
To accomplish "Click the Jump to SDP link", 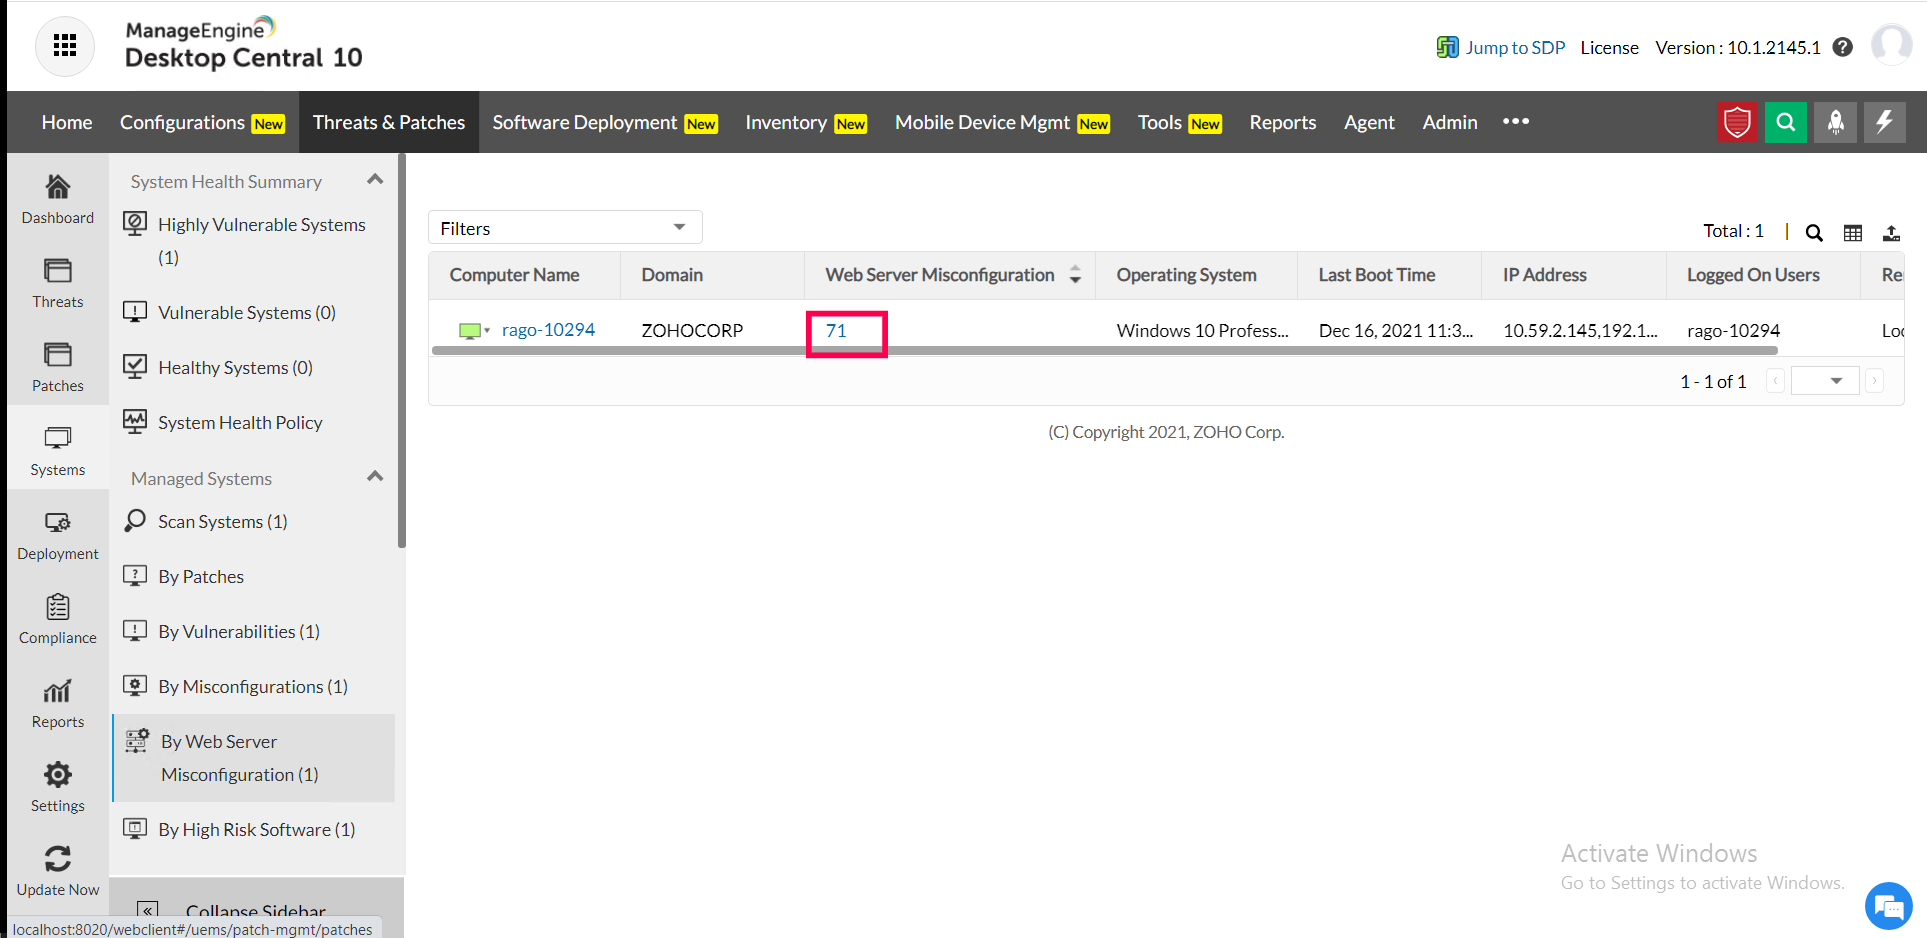I will click(1515, 47).
